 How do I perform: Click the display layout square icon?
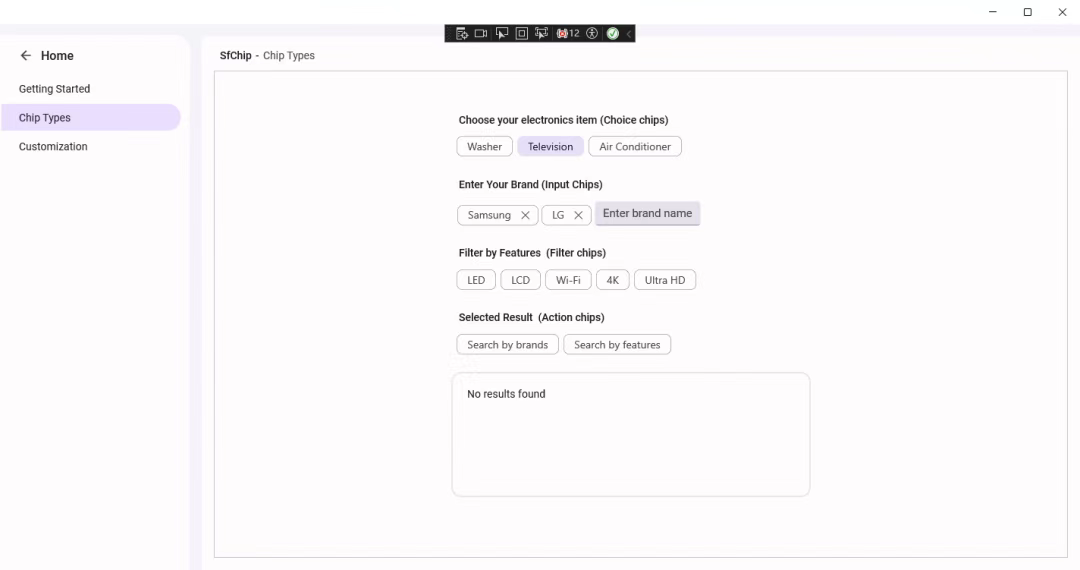click(x=521, y=34)
